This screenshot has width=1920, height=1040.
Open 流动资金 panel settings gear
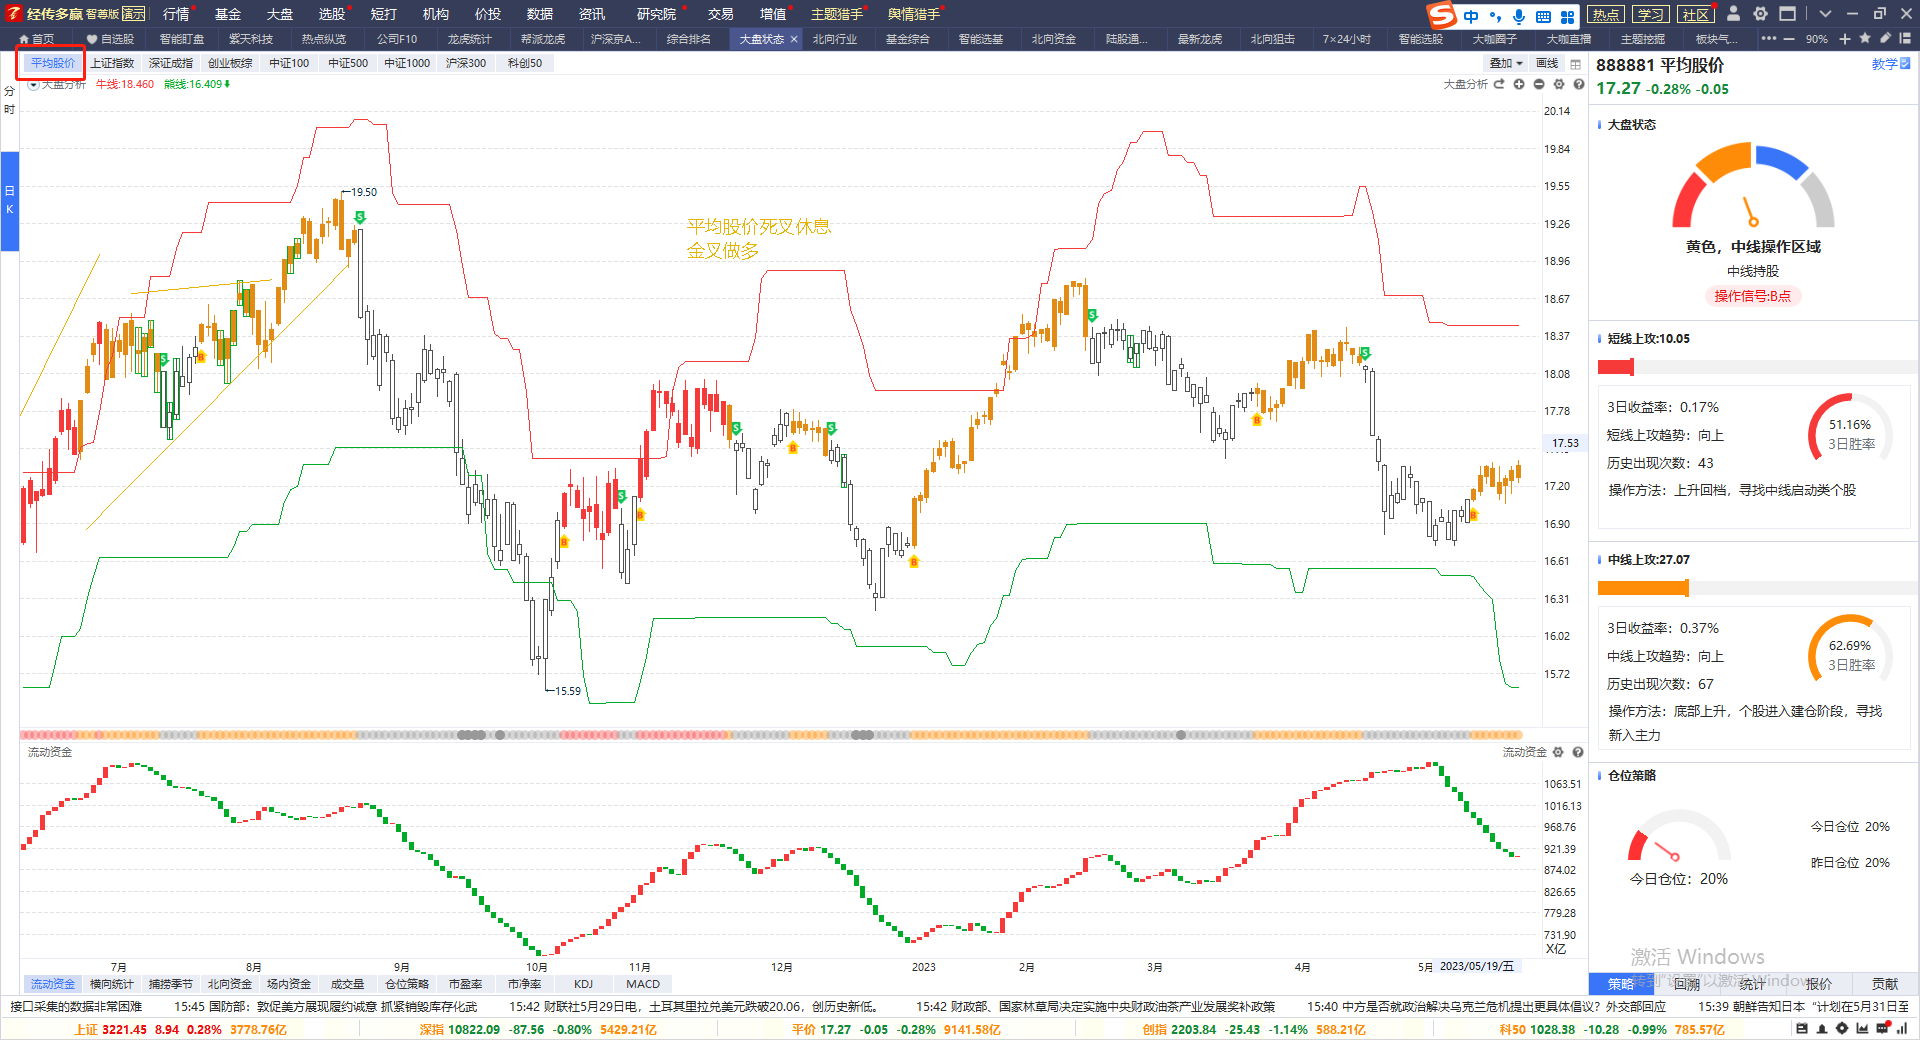point(1558,752)
